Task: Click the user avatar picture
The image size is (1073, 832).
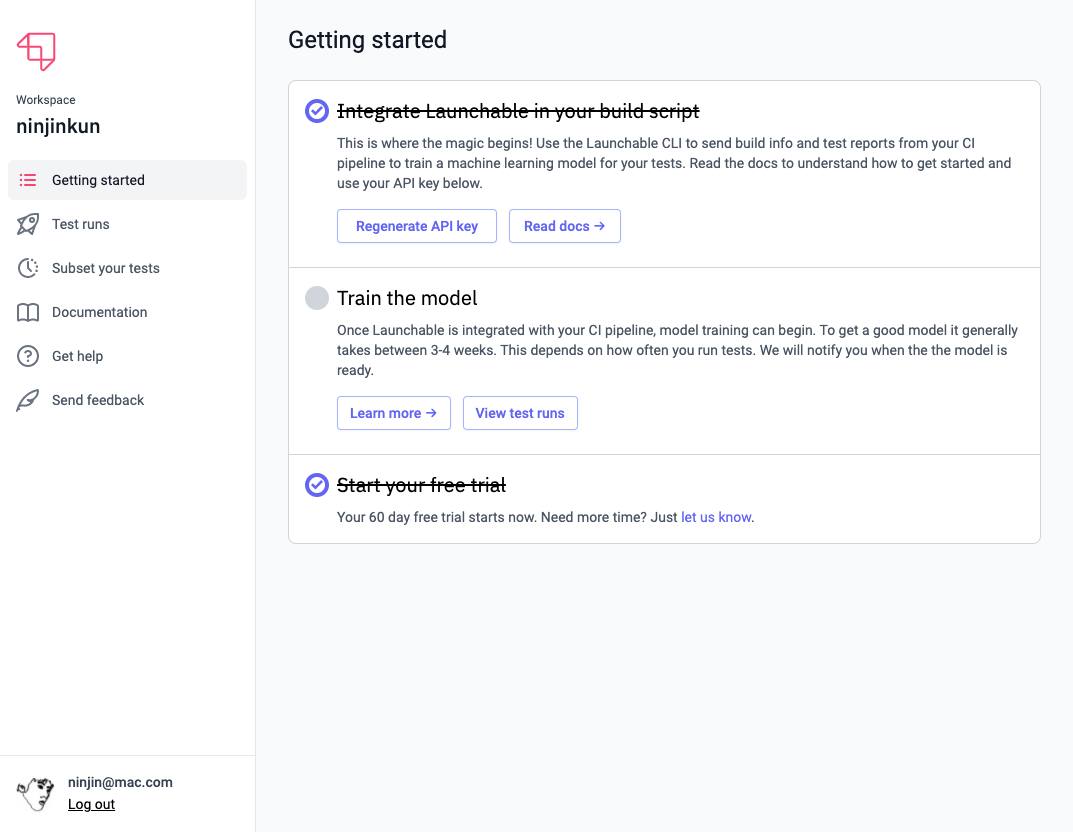Action: click(36, 794)
